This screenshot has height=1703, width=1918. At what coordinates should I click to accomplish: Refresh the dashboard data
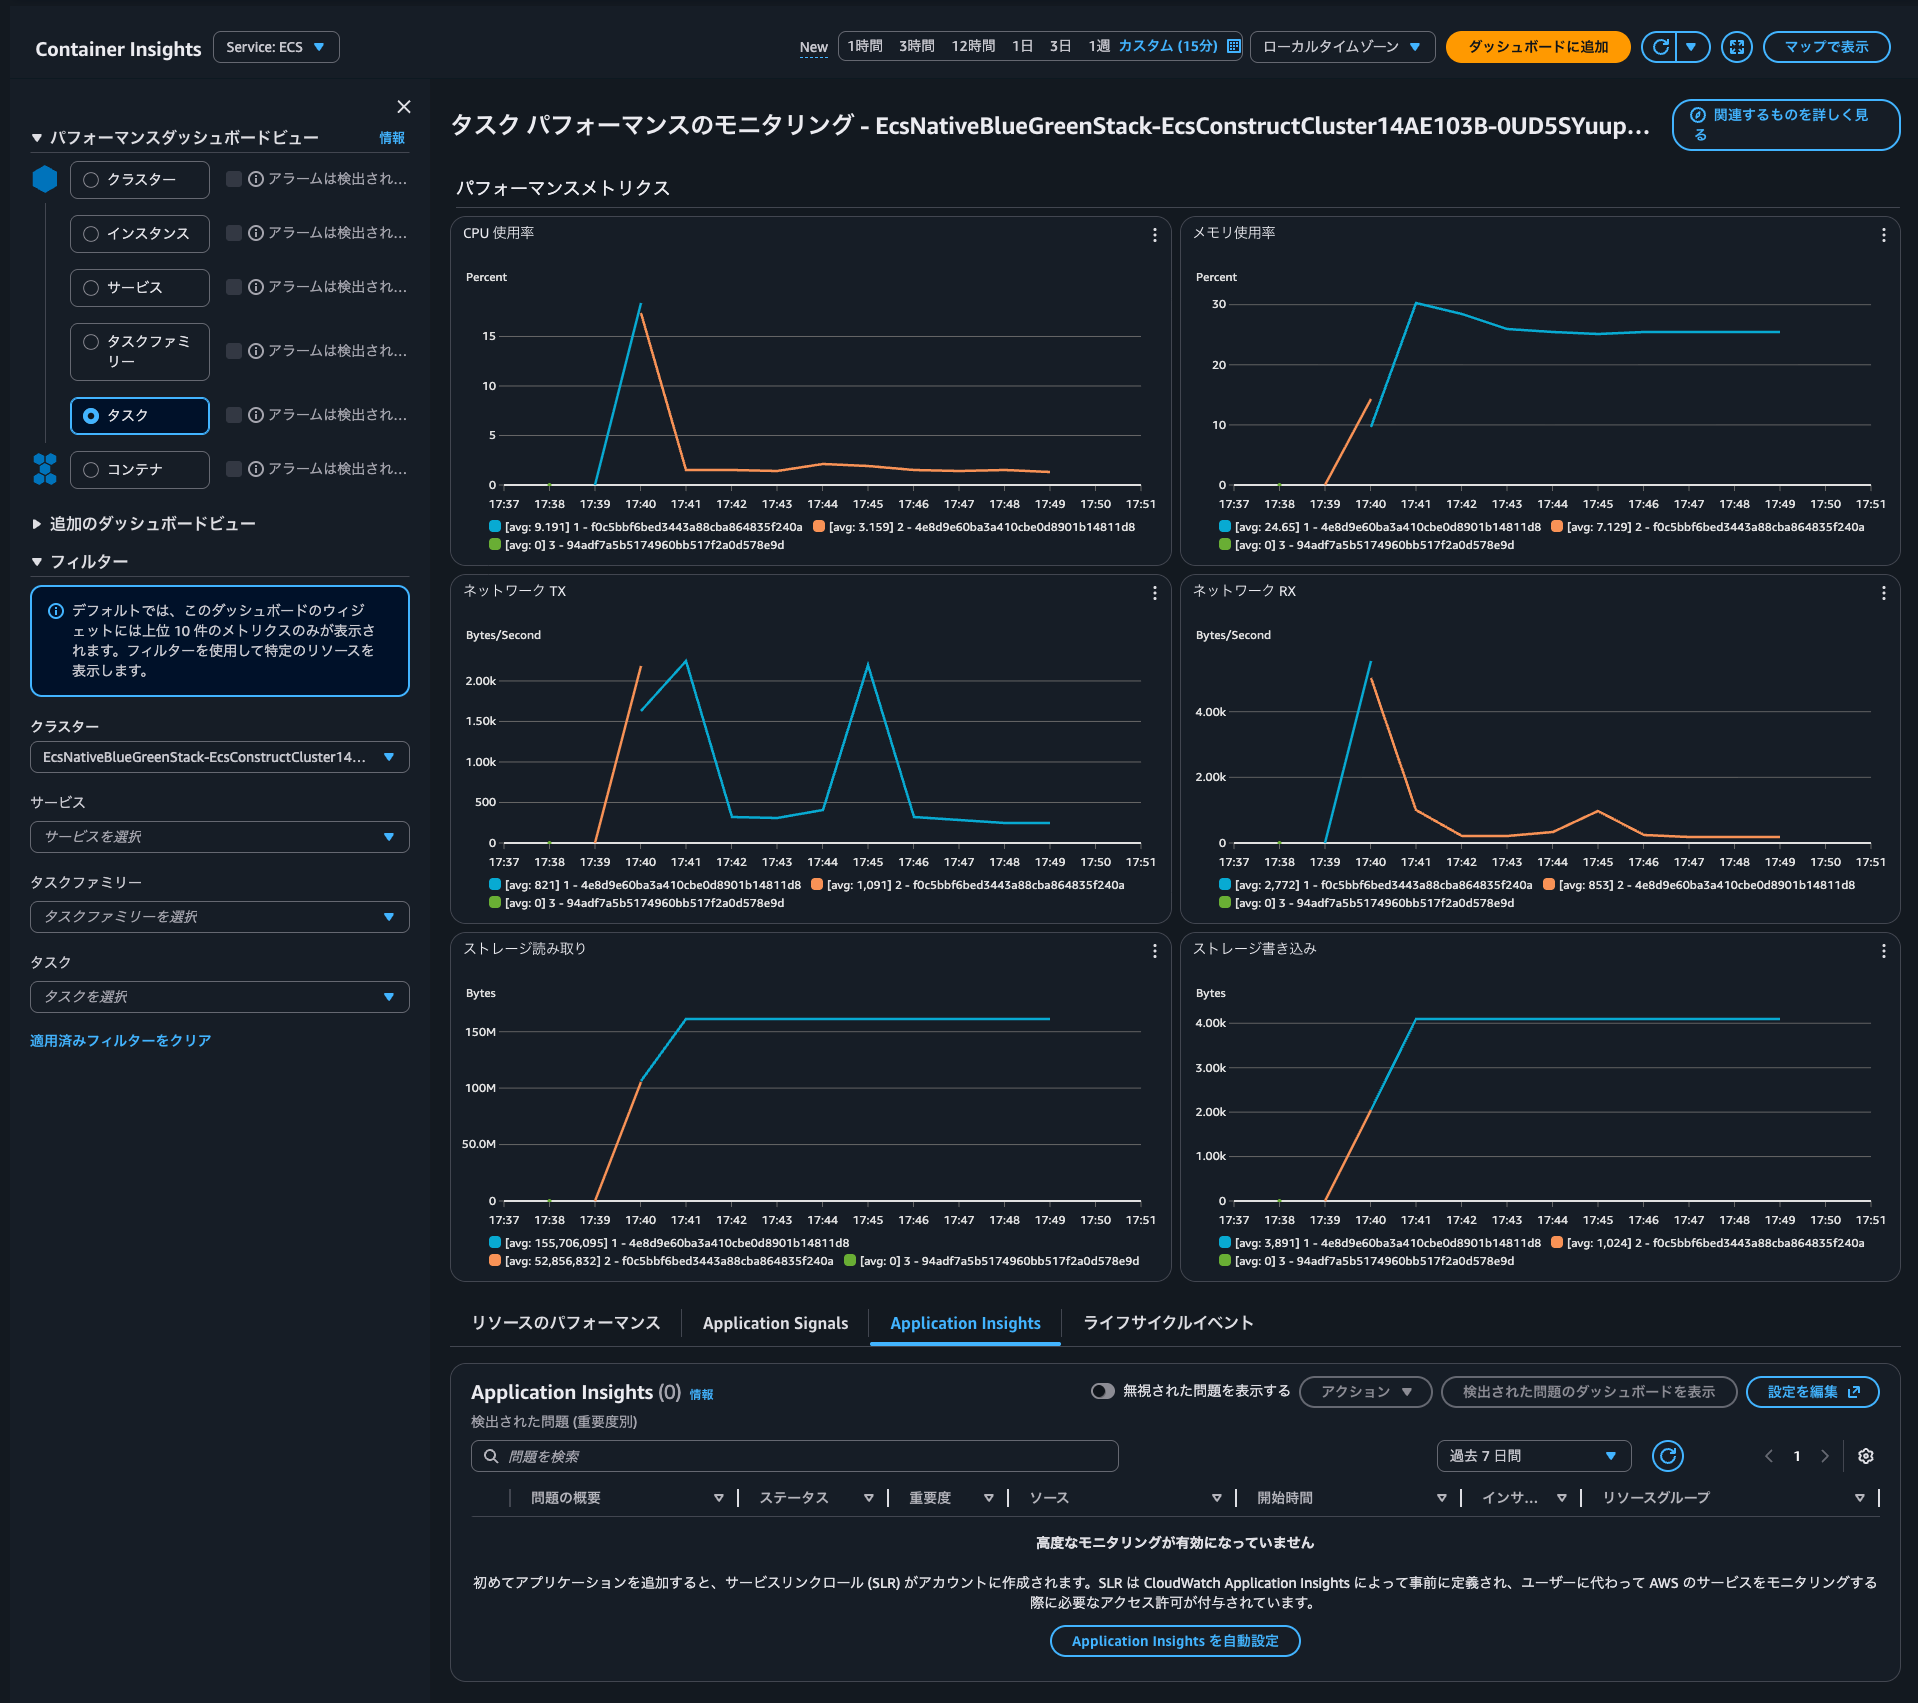pos(1660,46)
